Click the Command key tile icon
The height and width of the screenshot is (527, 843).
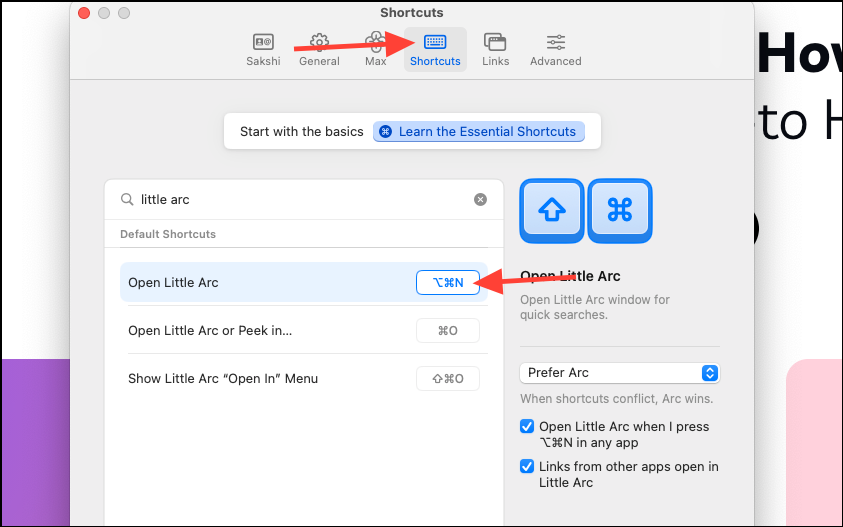tap(620, 211)
